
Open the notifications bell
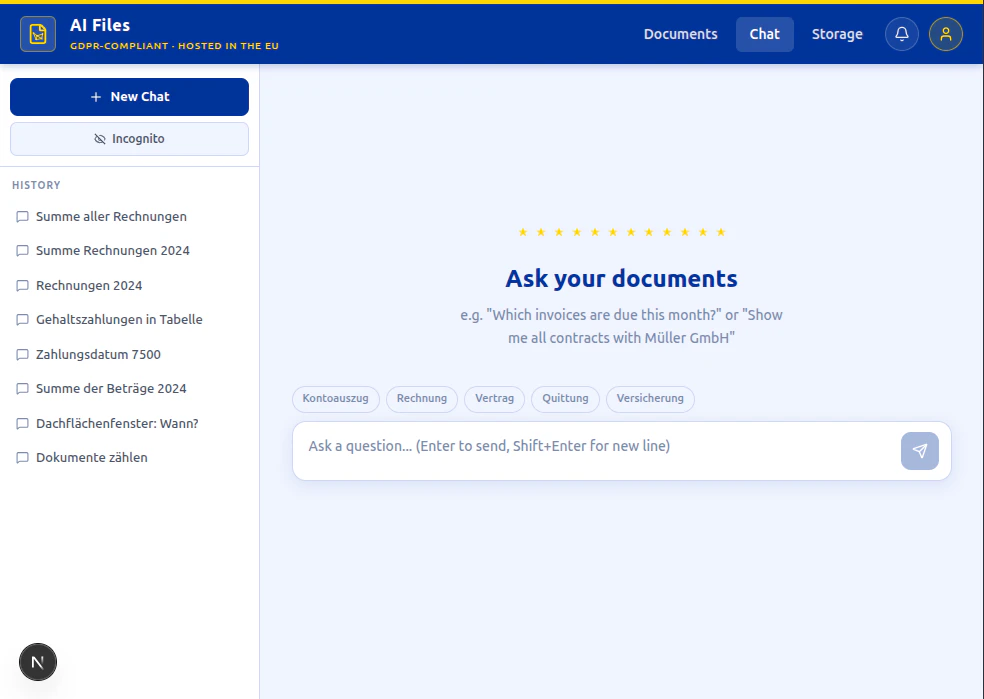902,34
